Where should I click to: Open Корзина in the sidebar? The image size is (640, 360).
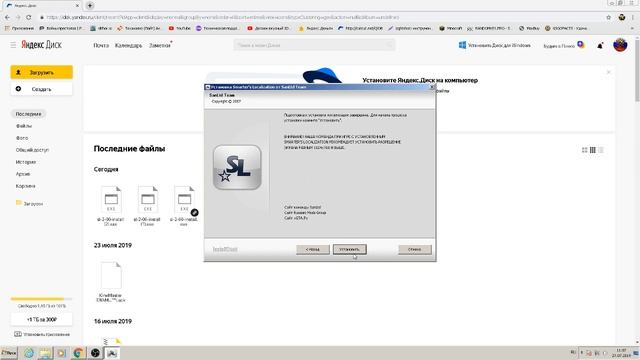click(25, 186)
